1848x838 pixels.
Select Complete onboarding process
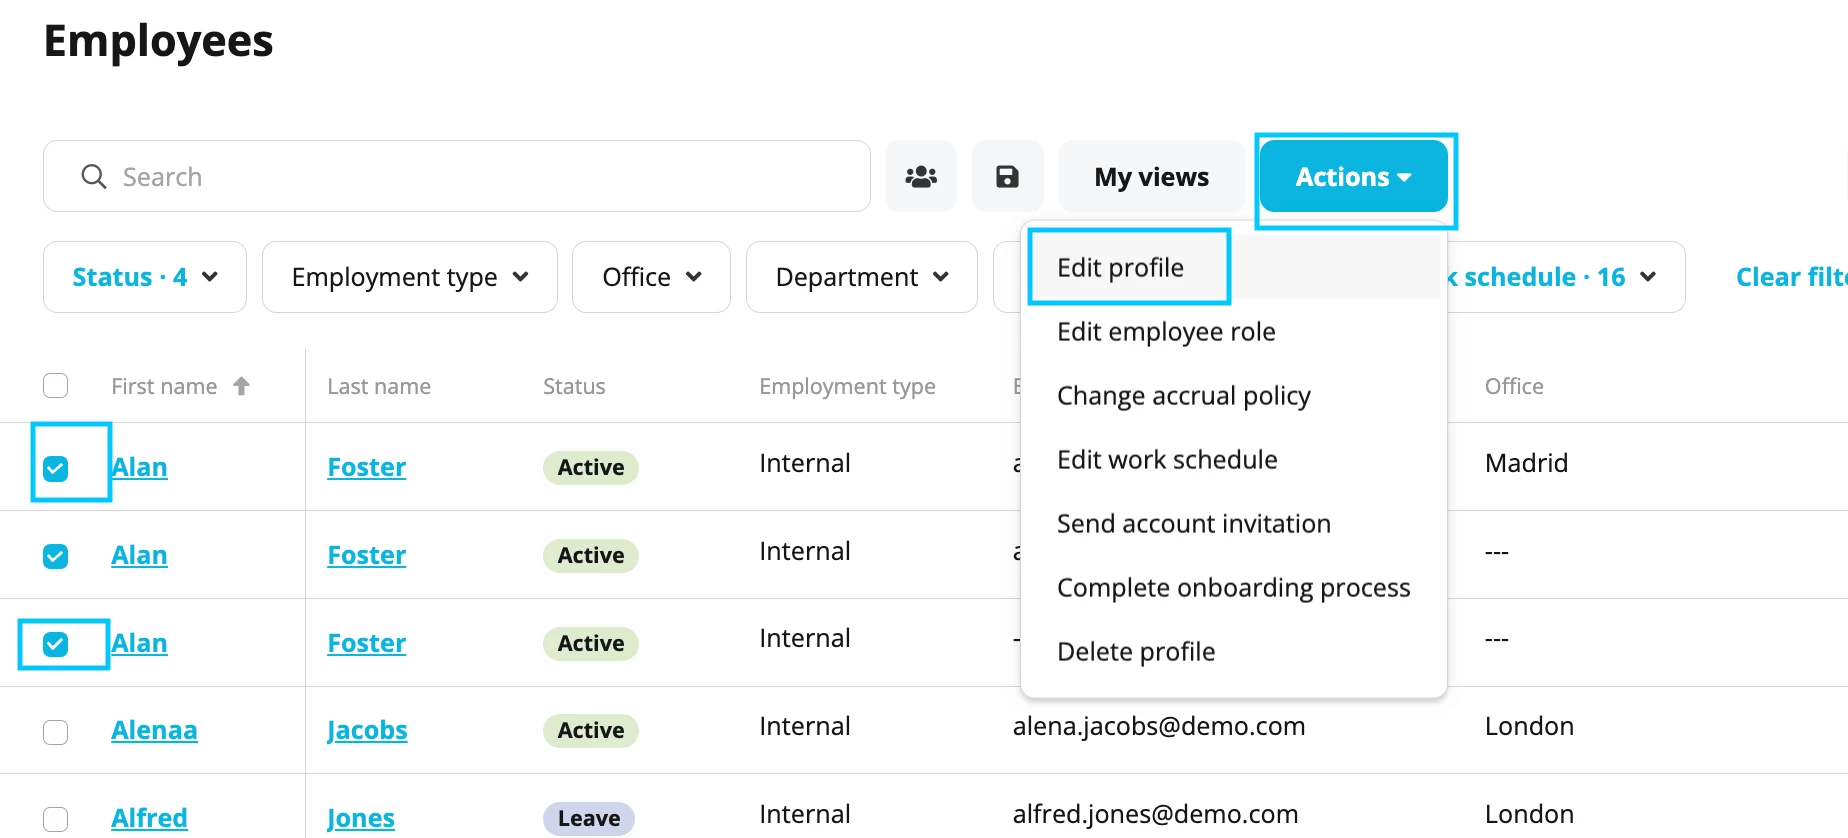1234,588
